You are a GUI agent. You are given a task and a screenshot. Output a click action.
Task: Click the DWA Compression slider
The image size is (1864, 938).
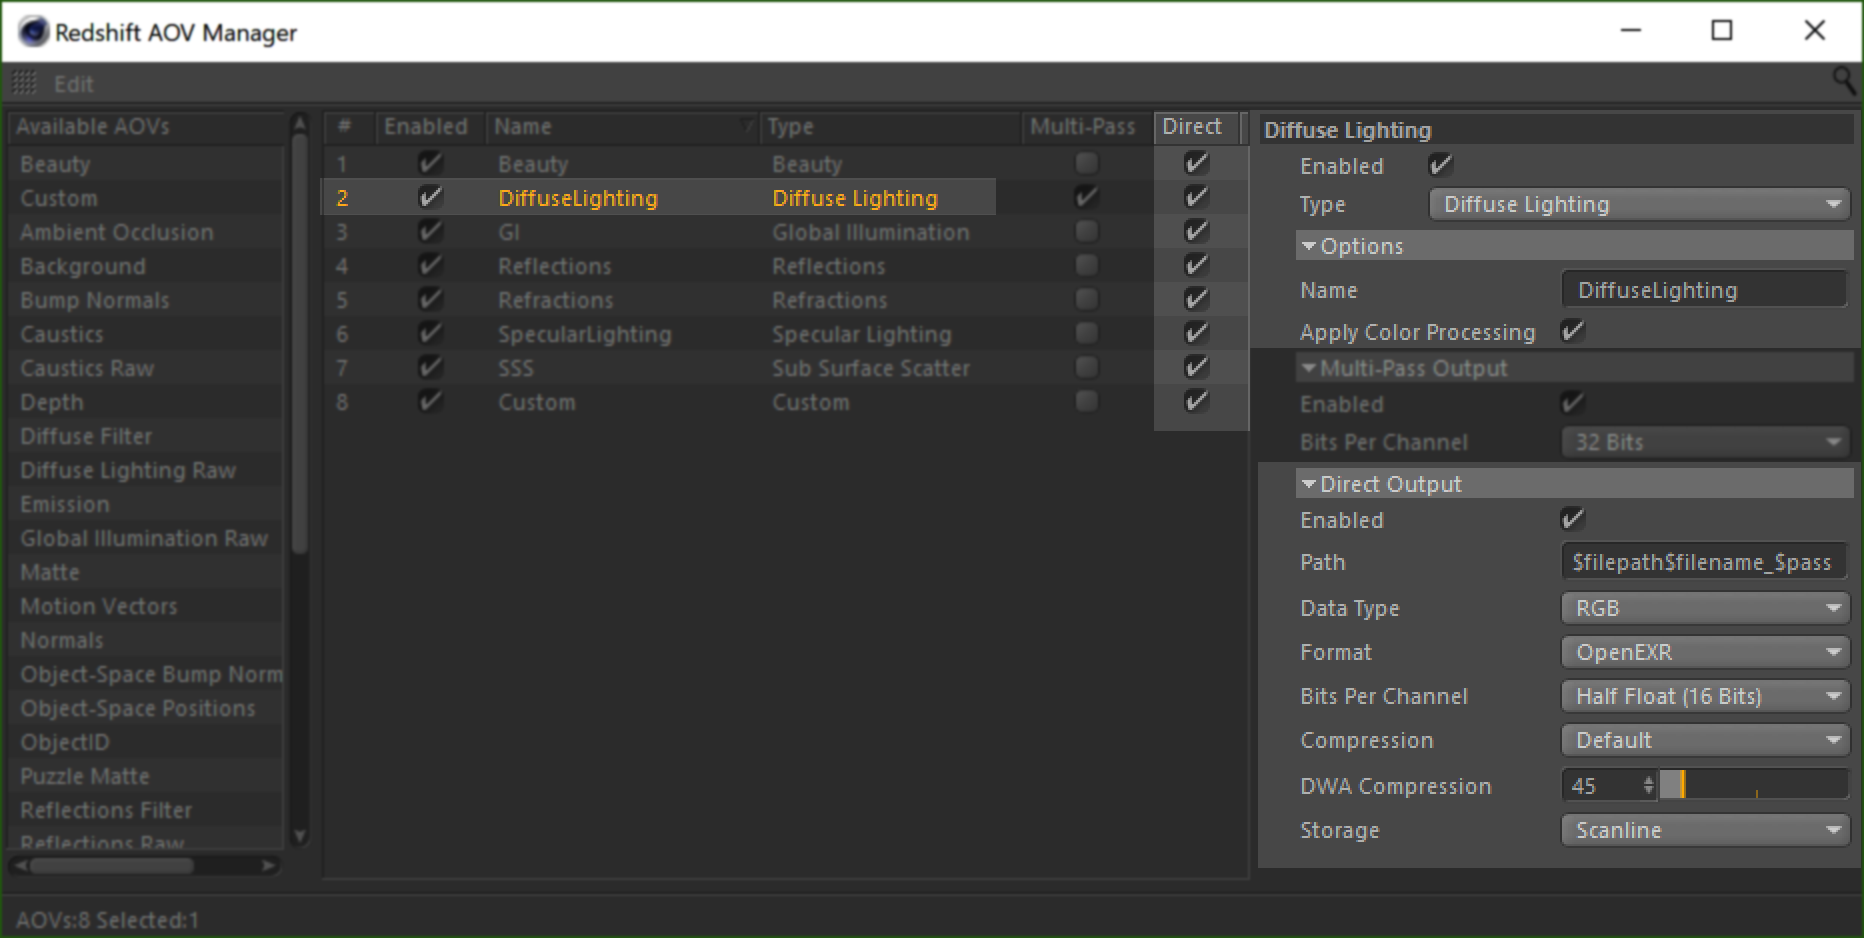tap(1754, 785)
